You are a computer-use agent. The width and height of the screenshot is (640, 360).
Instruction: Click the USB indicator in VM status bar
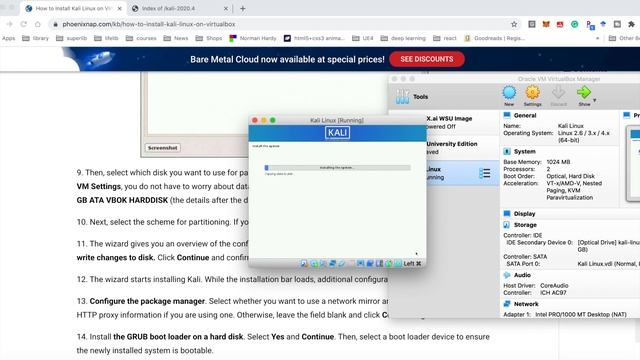341,264
